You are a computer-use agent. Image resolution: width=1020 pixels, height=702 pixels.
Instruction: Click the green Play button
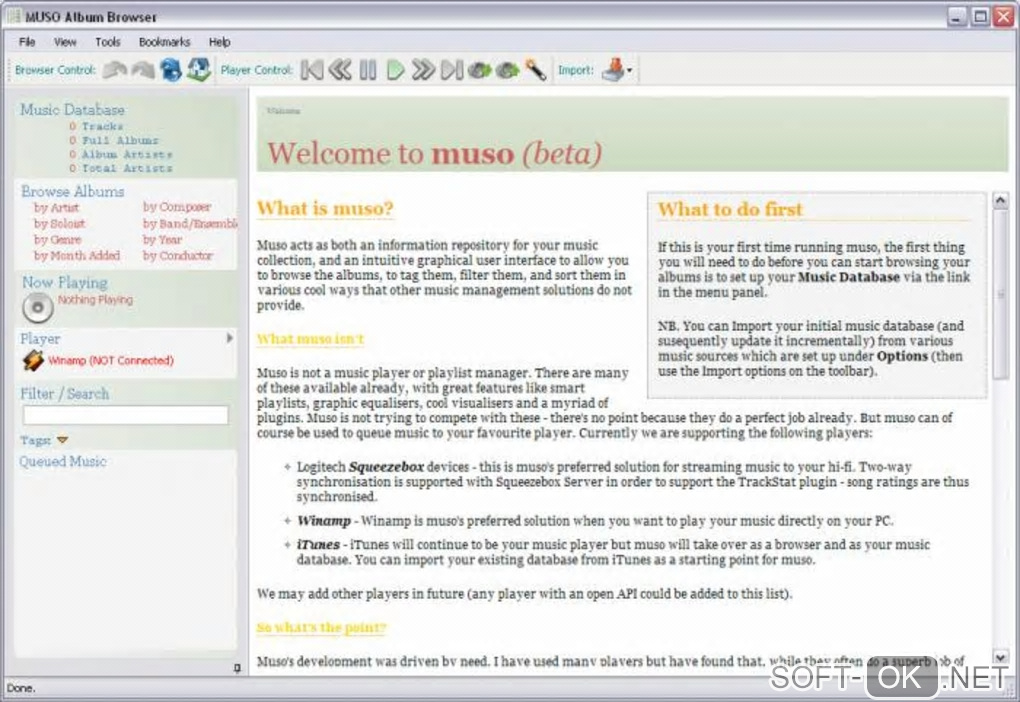click(x=396, y=70)
